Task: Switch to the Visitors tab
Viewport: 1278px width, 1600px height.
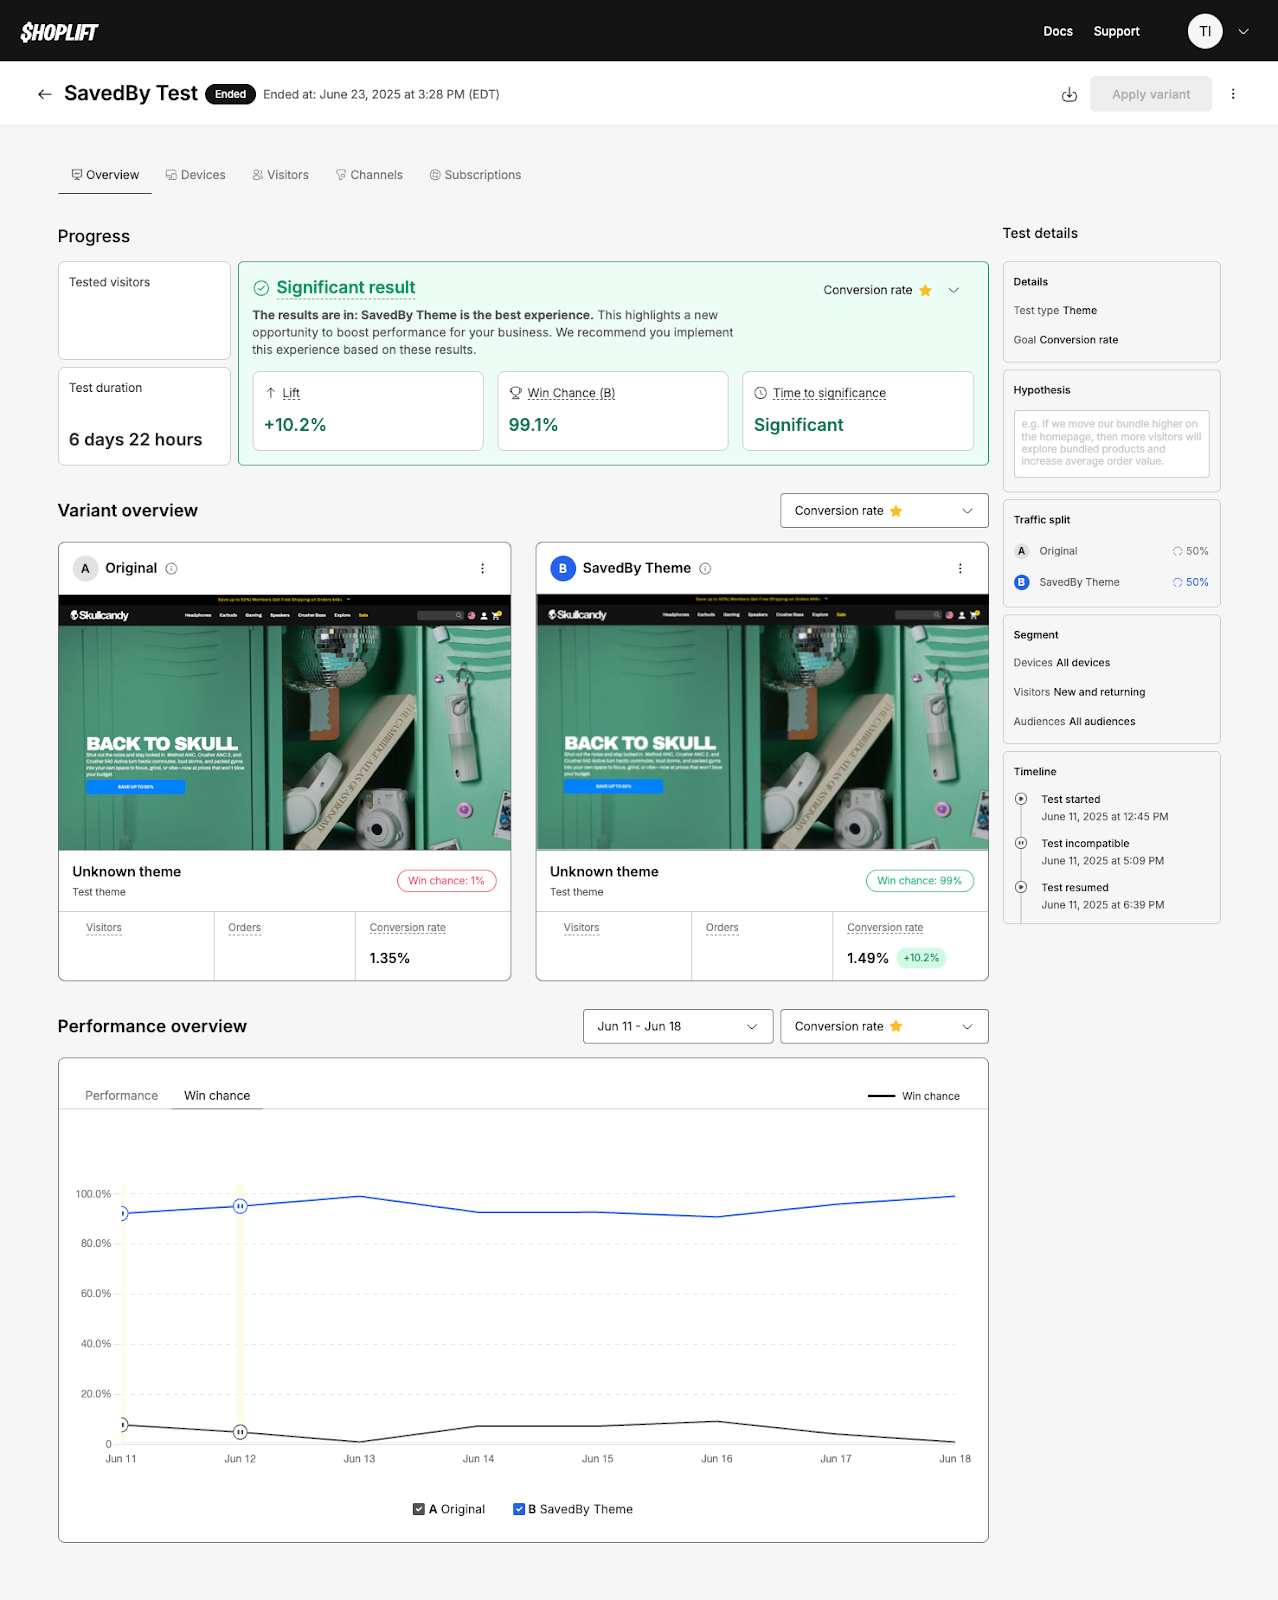Action: tap(281, 175)
